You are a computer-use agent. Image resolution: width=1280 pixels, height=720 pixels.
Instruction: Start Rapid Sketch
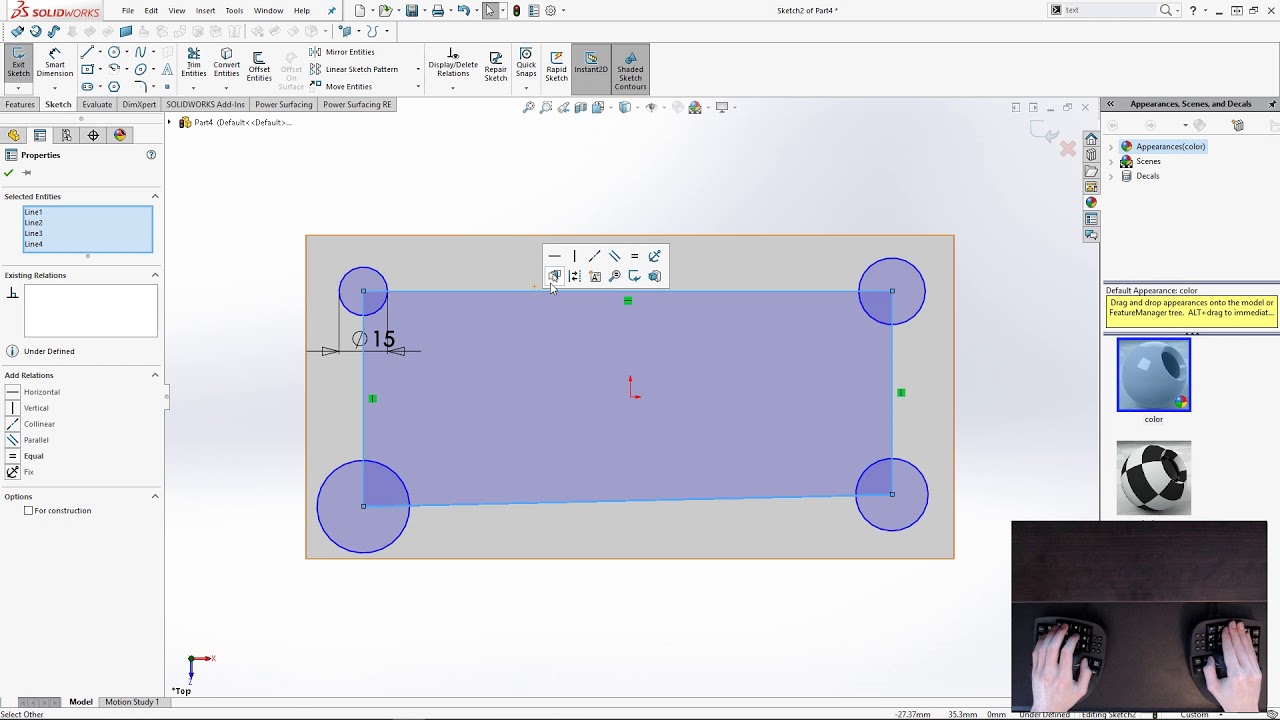tap(556, 65)
